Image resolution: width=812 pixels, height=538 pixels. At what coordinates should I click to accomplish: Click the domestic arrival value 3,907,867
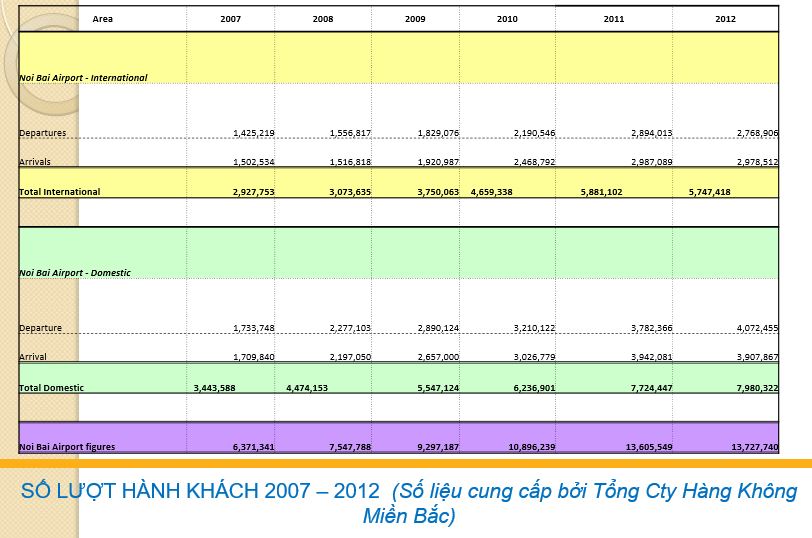click(x=758, y=357)
